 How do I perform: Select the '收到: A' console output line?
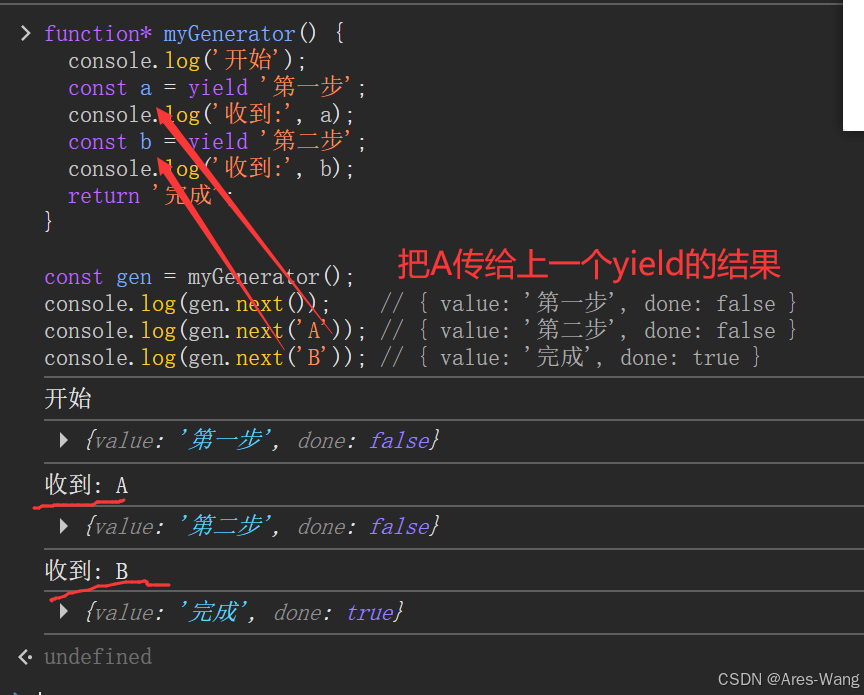pyautogui.click(x=87, y=485)
